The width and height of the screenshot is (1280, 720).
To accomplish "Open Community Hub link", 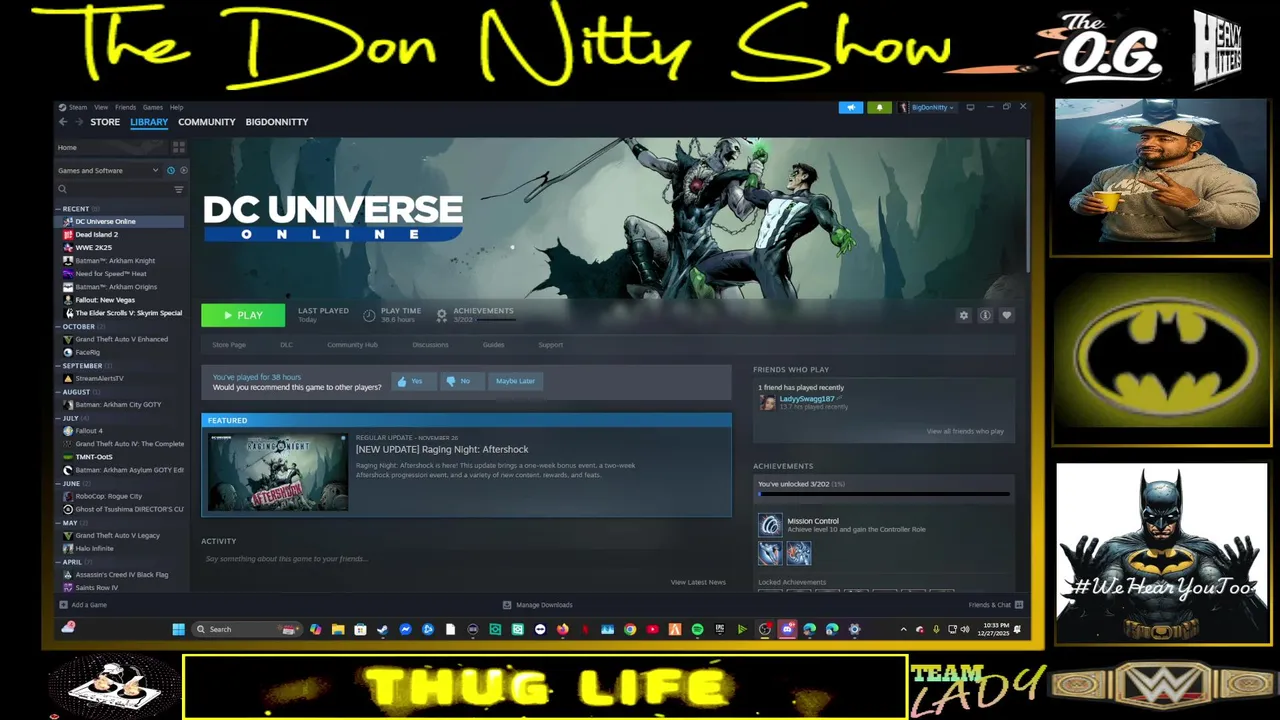I will [352, 345].
